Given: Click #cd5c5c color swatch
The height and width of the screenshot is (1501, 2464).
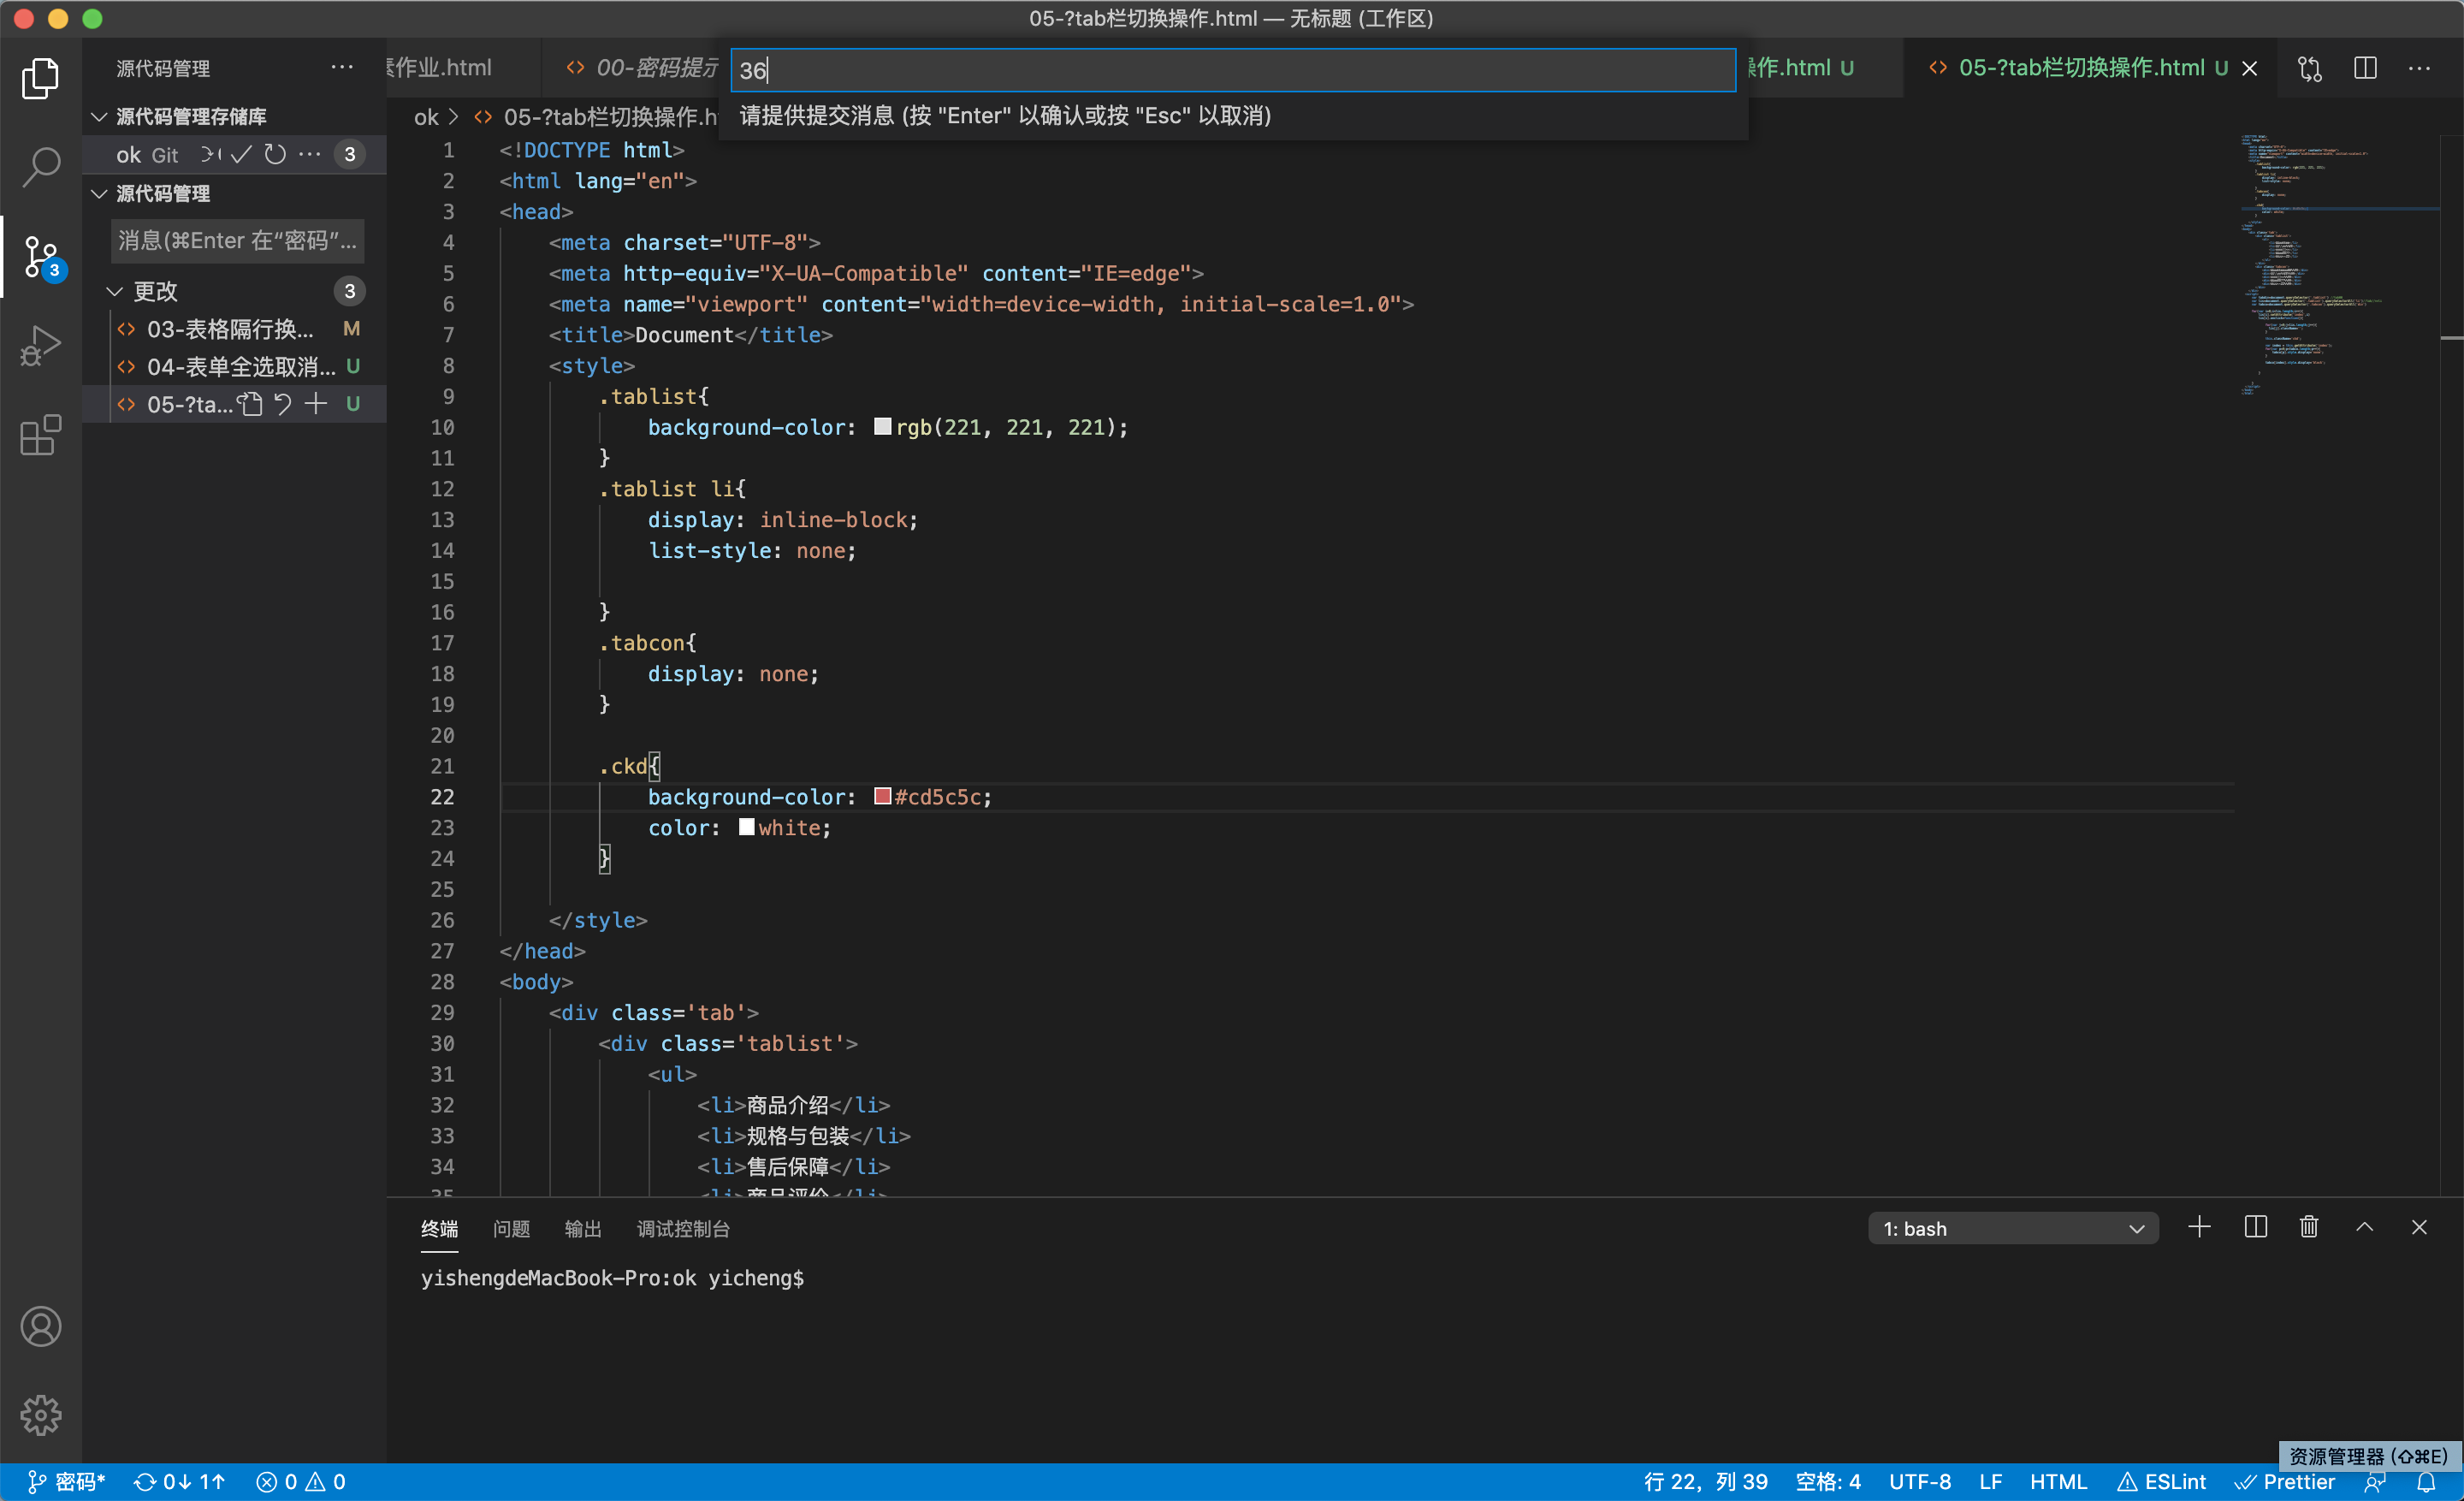Looking at the screenshot, I should tap(882, 796).
